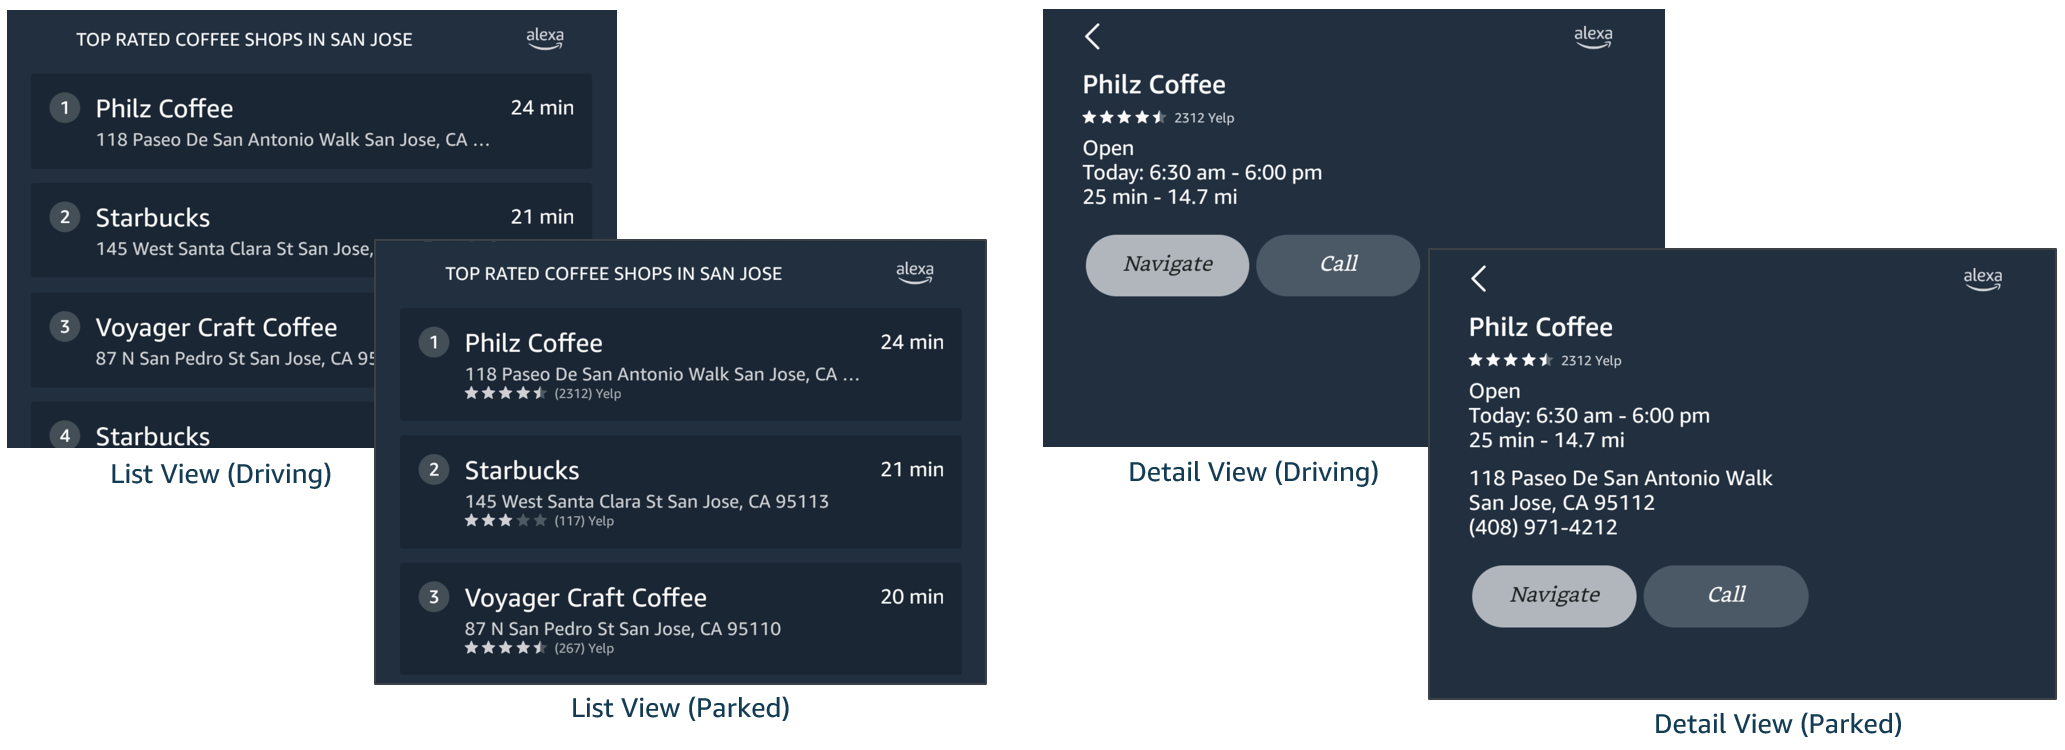Click the Alexa logo on List View (Parked)
Viewport: 2065px width, 750px height.
(914, 272)
